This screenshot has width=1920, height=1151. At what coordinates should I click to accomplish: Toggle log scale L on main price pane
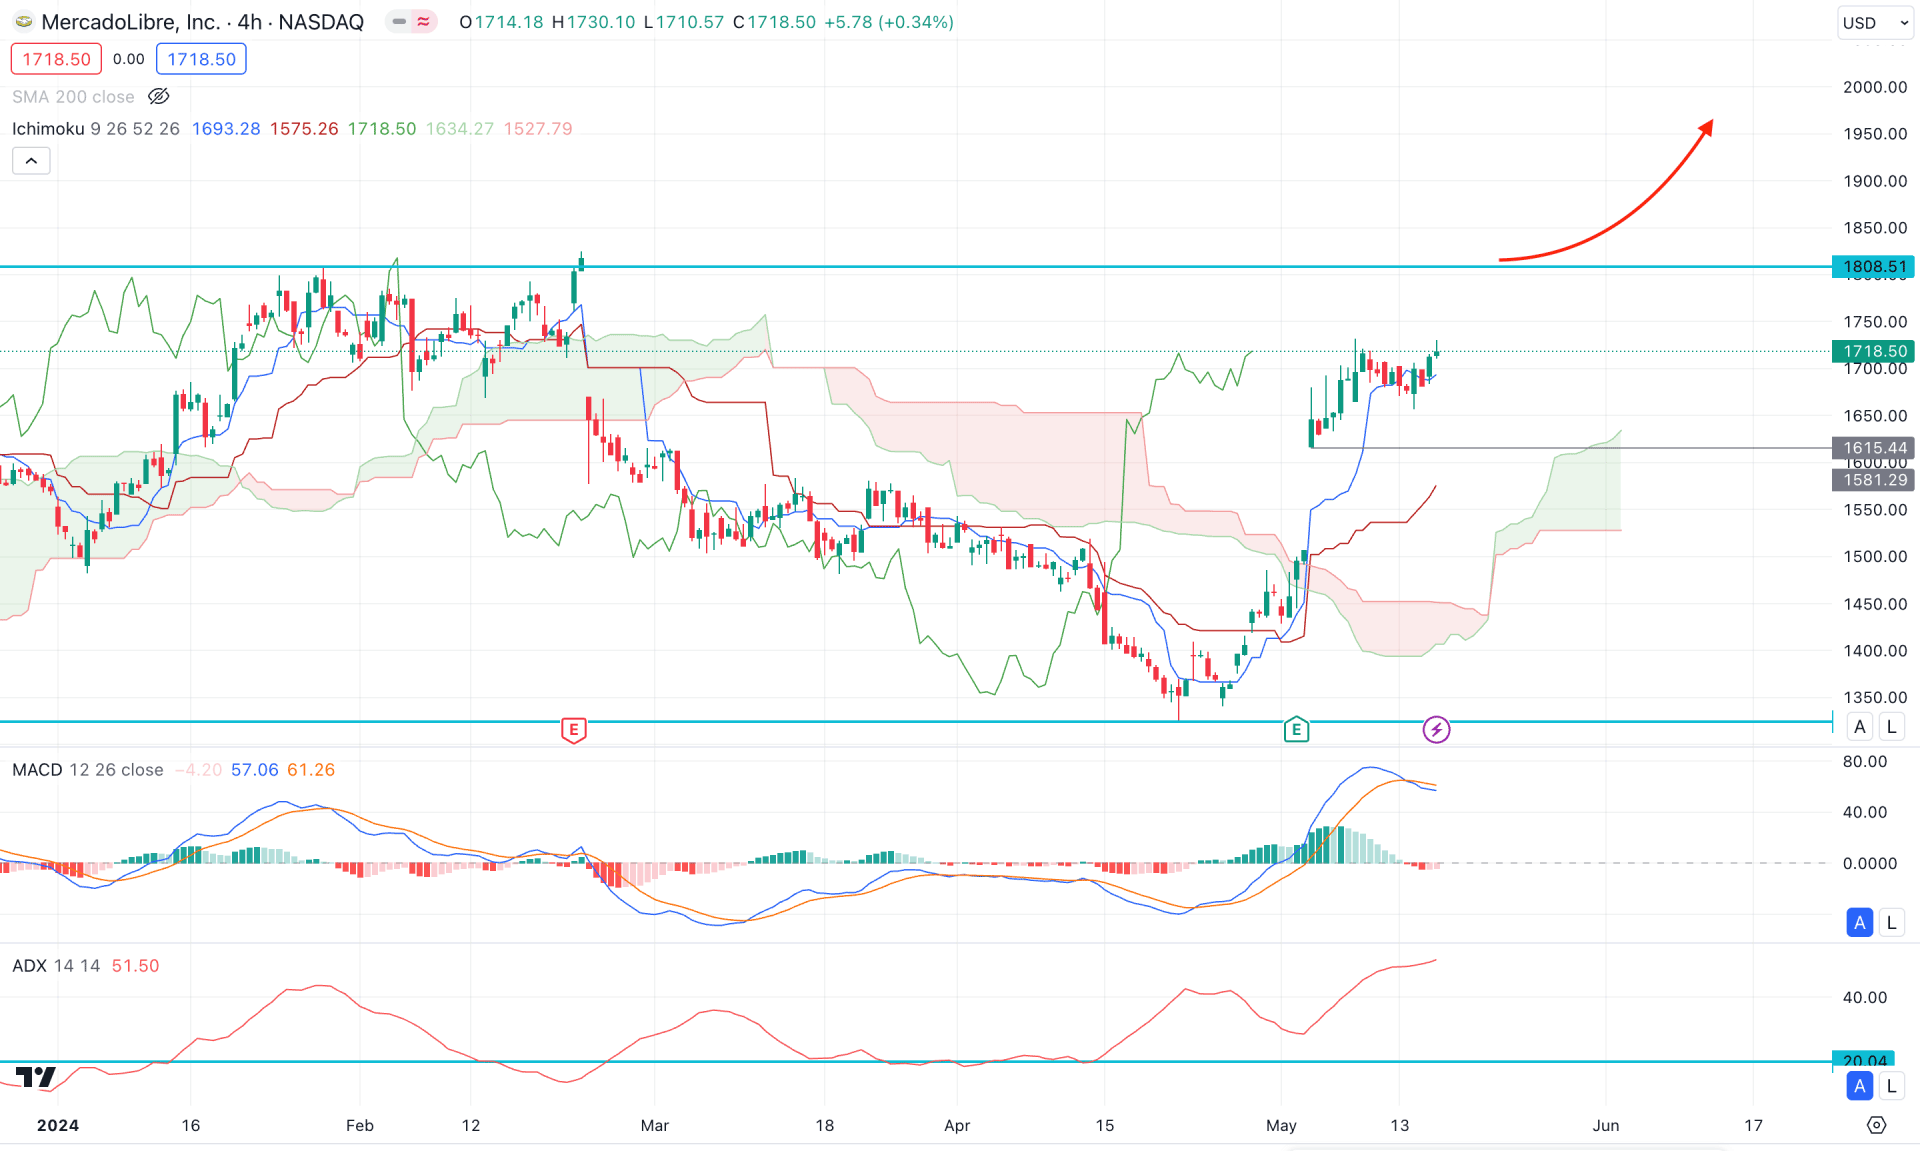point(1891,727)
